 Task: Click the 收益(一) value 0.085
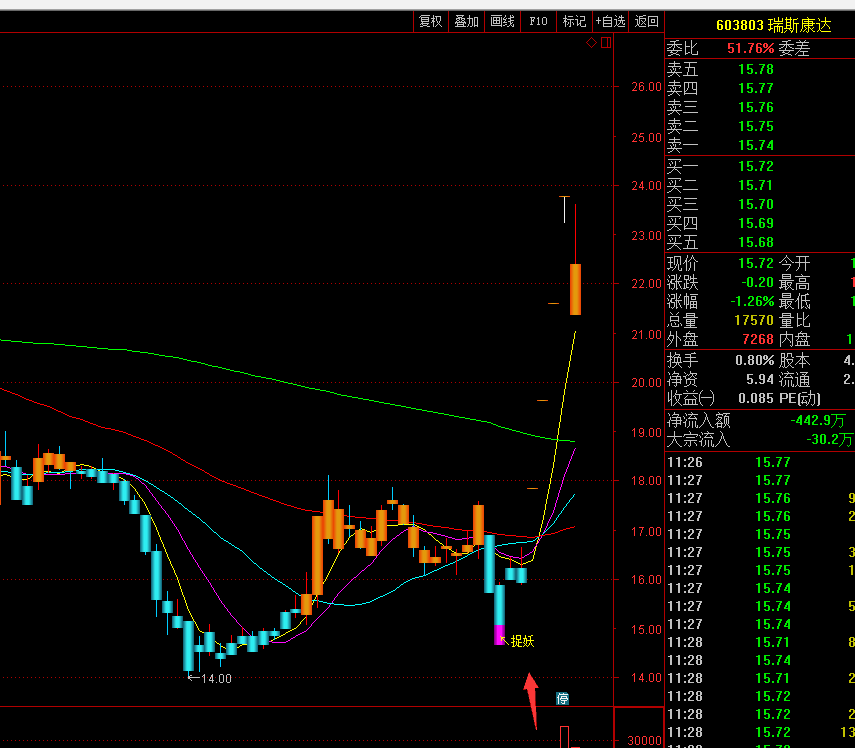point(756,399)
